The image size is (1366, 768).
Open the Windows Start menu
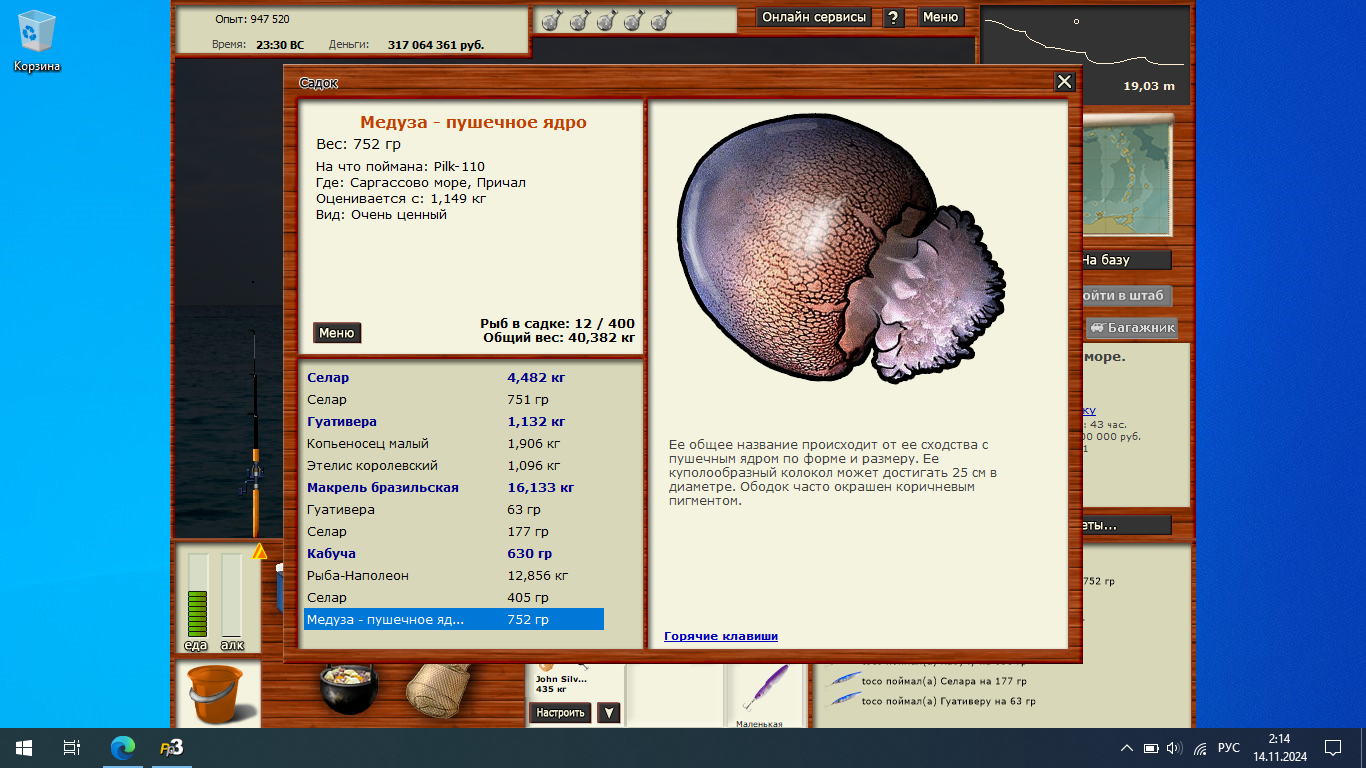pyautogui.click(x=24, y=747)
